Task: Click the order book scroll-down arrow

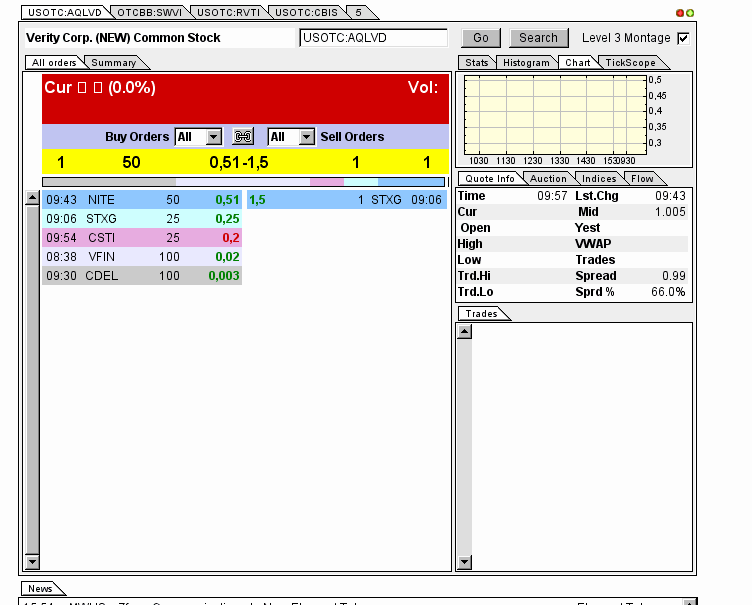Action: 33,562
